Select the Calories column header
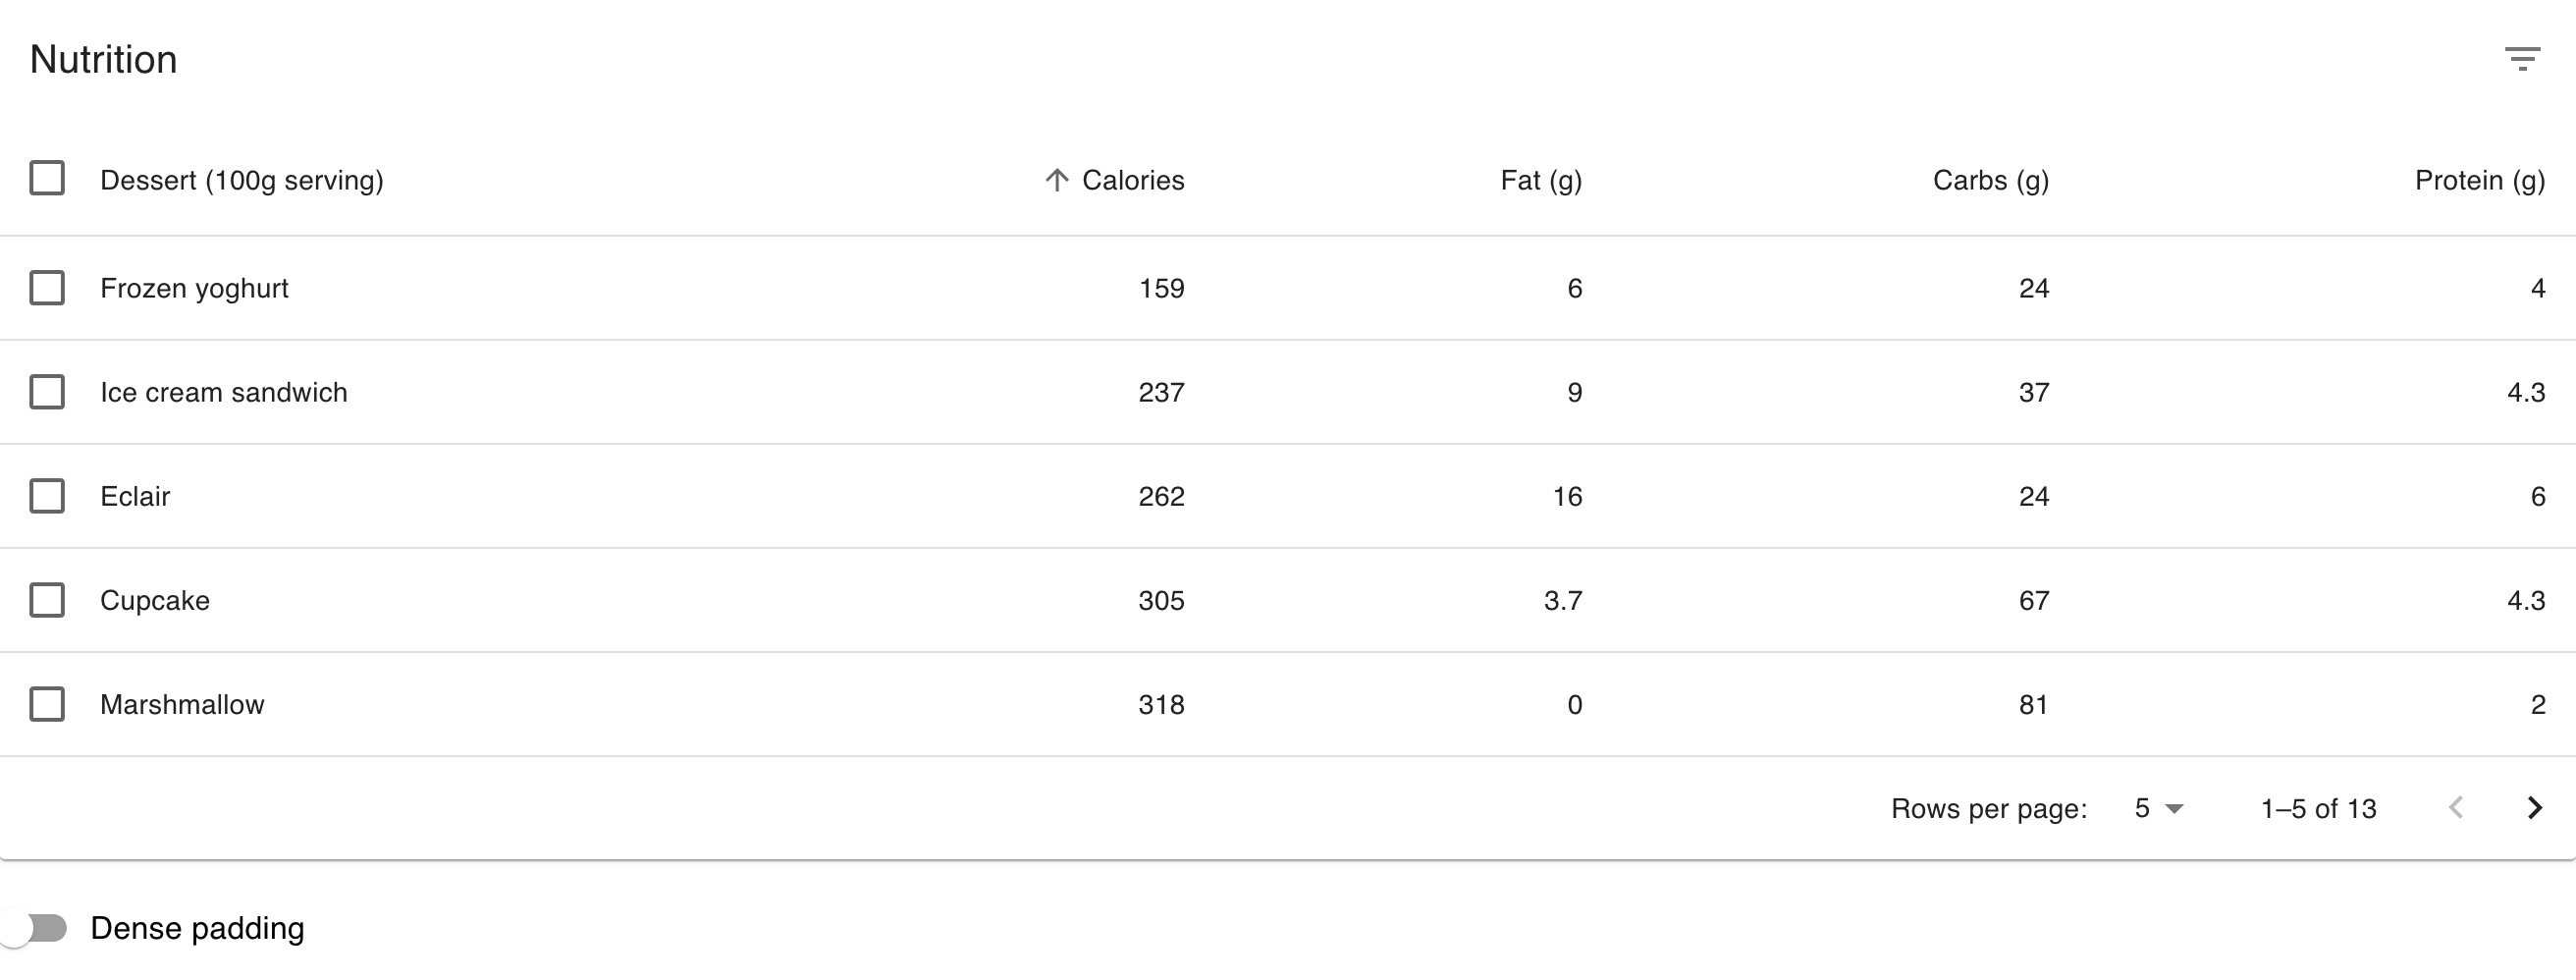 [x=1131, y=180]
